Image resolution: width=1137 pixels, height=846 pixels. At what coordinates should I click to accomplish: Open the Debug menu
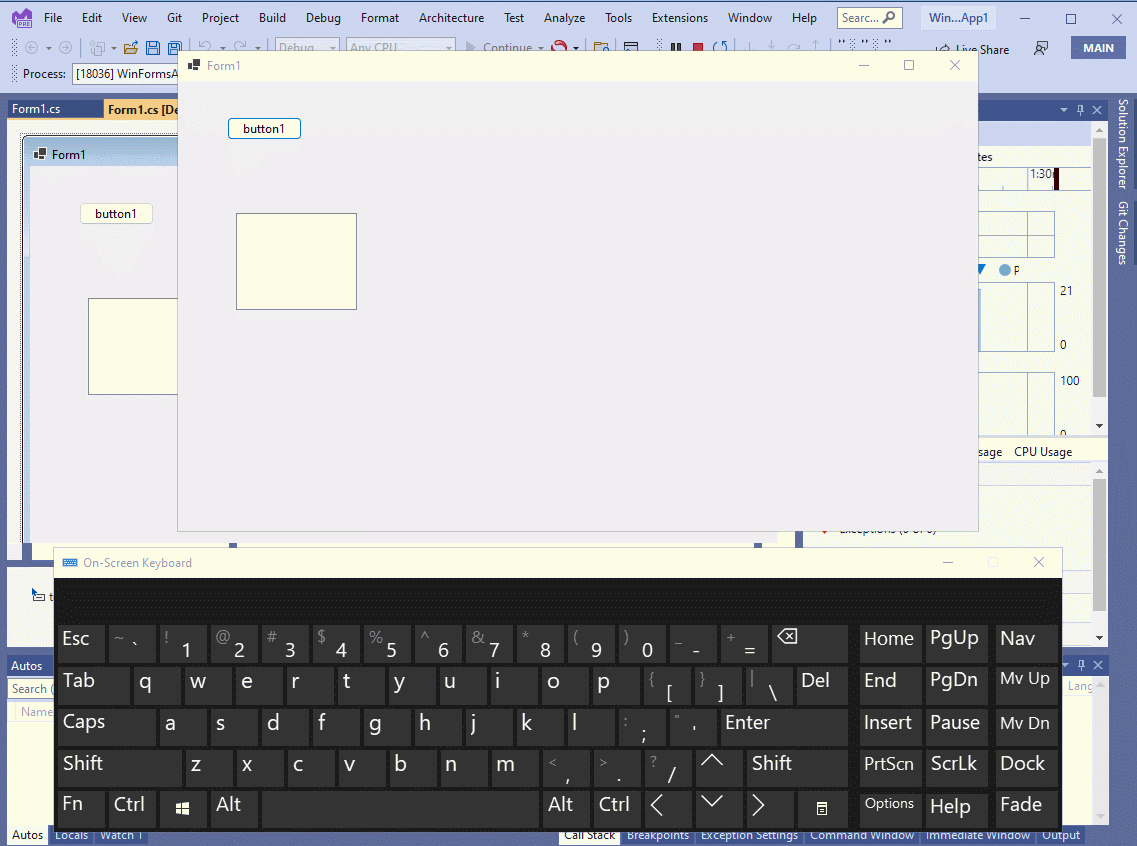point(322,17)
